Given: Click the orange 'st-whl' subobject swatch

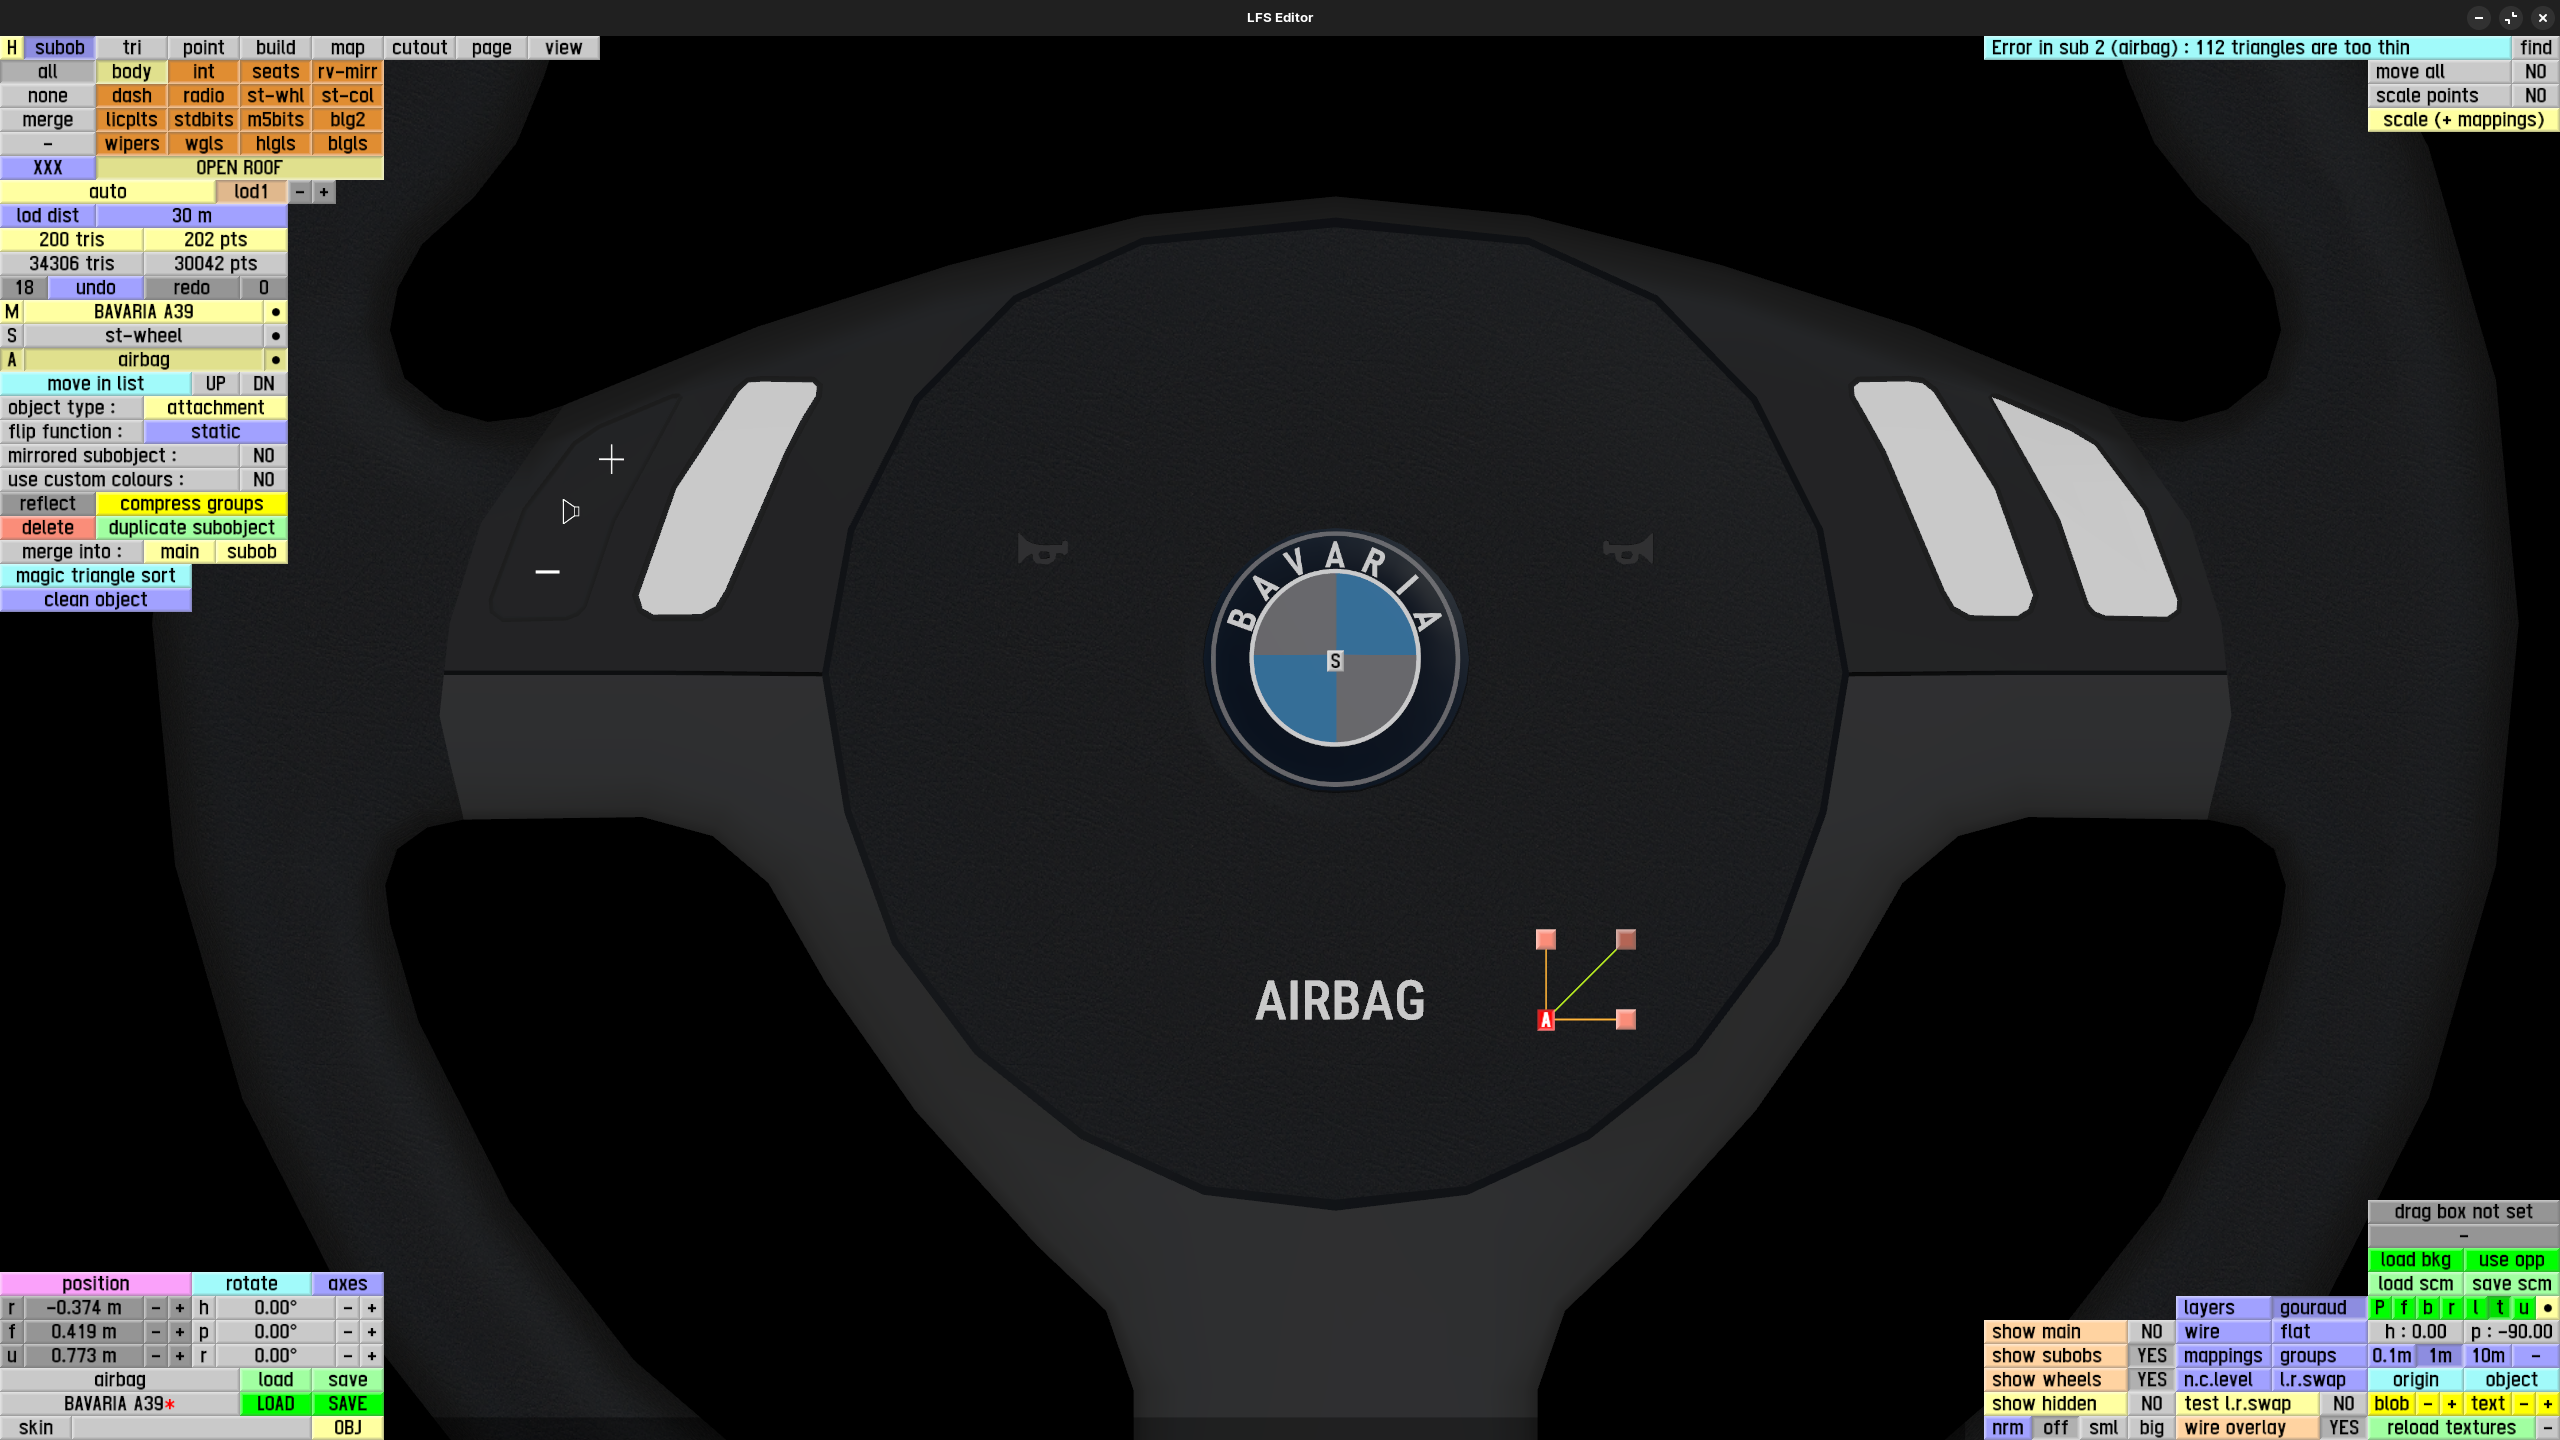Looking at the screenshot, I should pos(275,96).
